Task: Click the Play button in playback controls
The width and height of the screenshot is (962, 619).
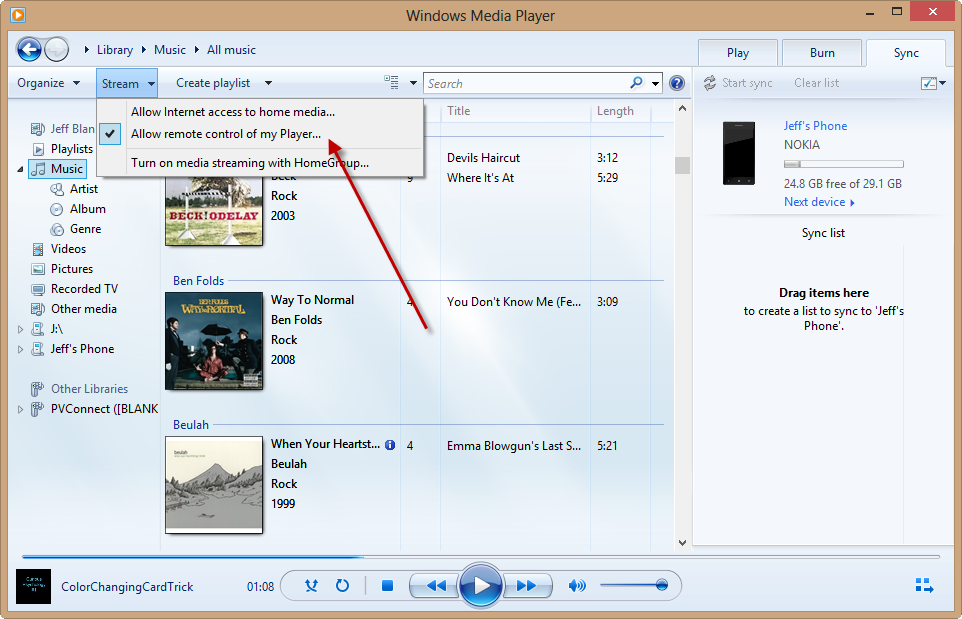Action: tap(481, 585)
